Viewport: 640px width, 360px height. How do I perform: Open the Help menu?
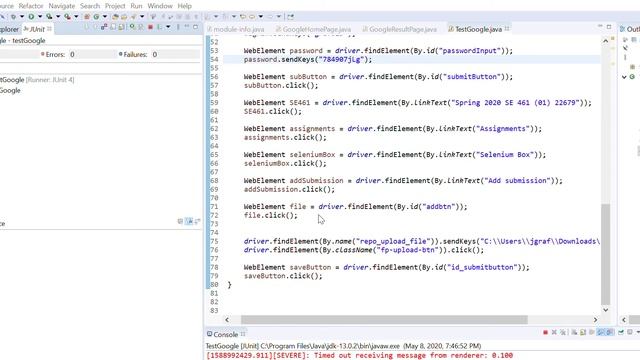184,6
